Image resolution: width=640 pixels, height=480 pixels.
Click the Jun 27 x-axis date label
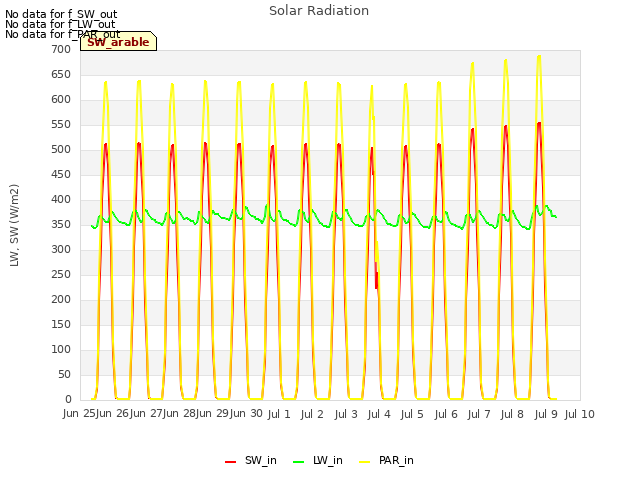[146, 414]
